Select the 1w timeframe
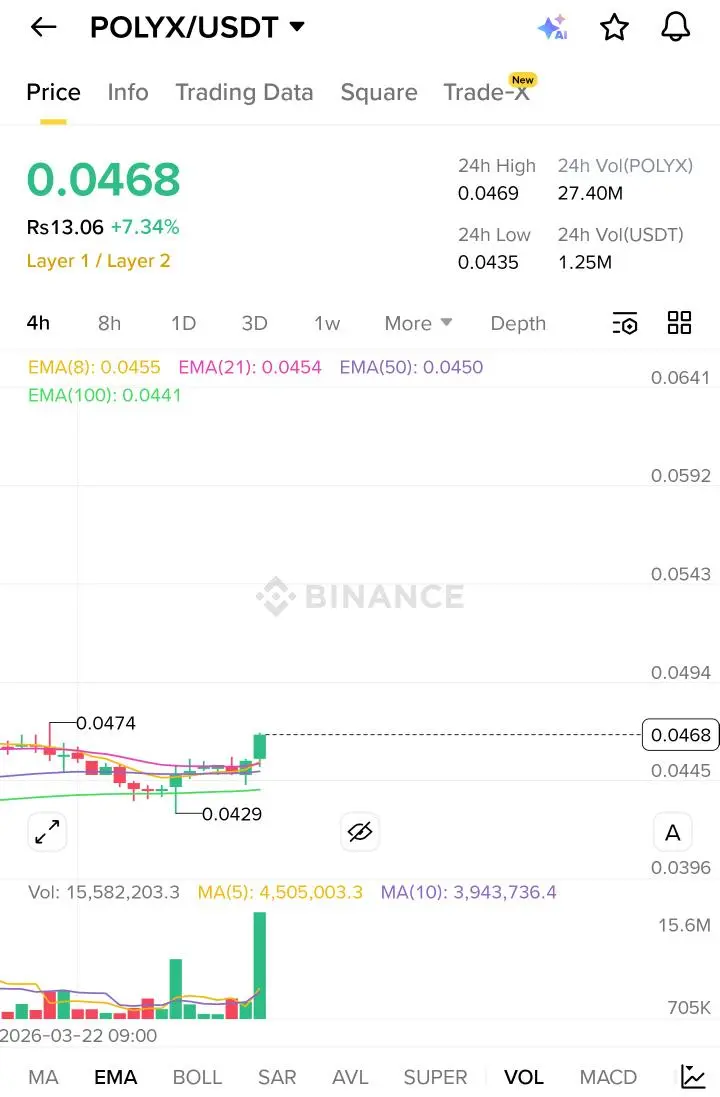 pyautogui.click(x=327, y=323)
